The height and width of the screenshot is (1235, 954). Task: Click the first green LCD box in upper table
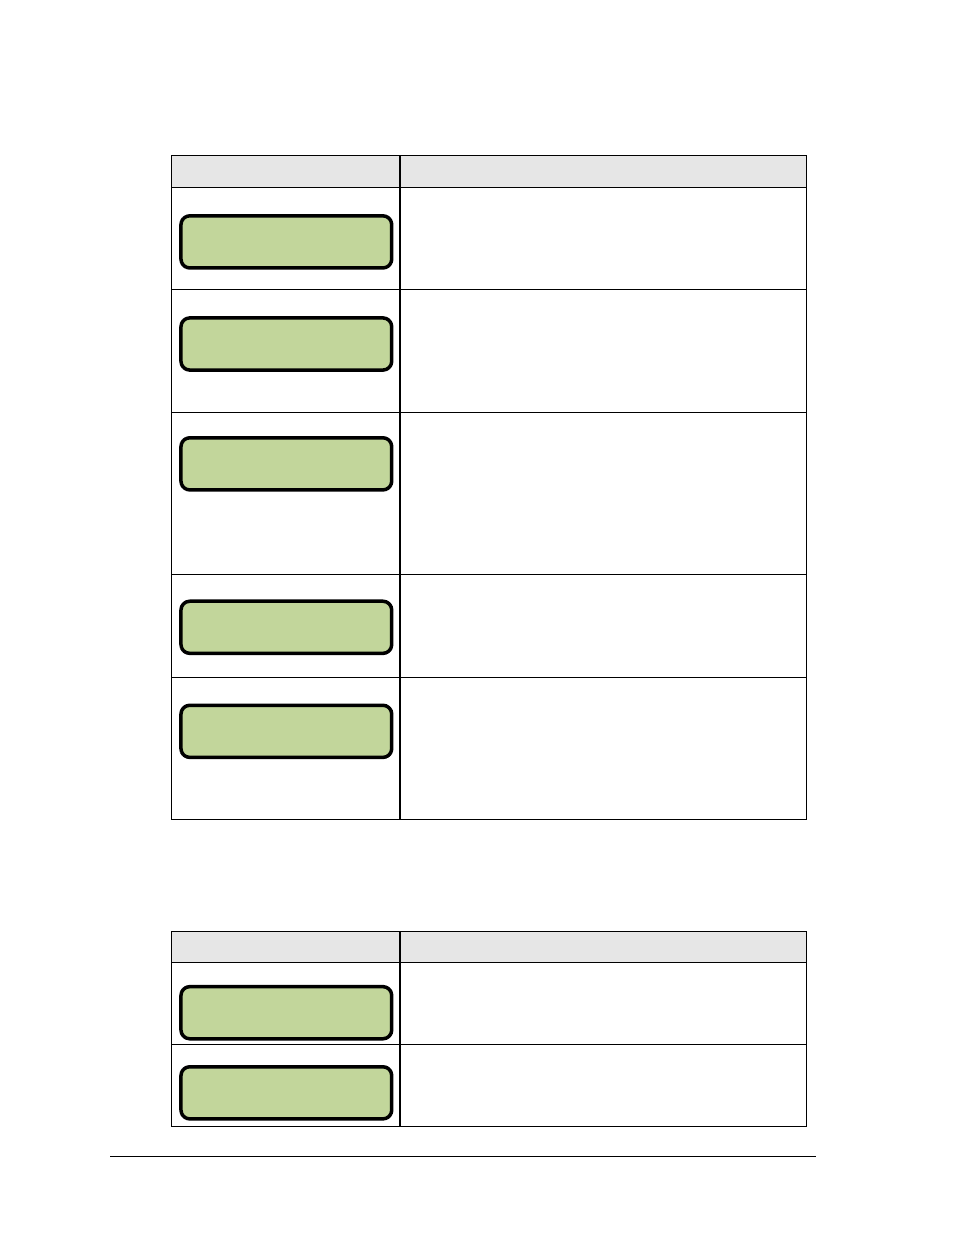pos(286,242)
